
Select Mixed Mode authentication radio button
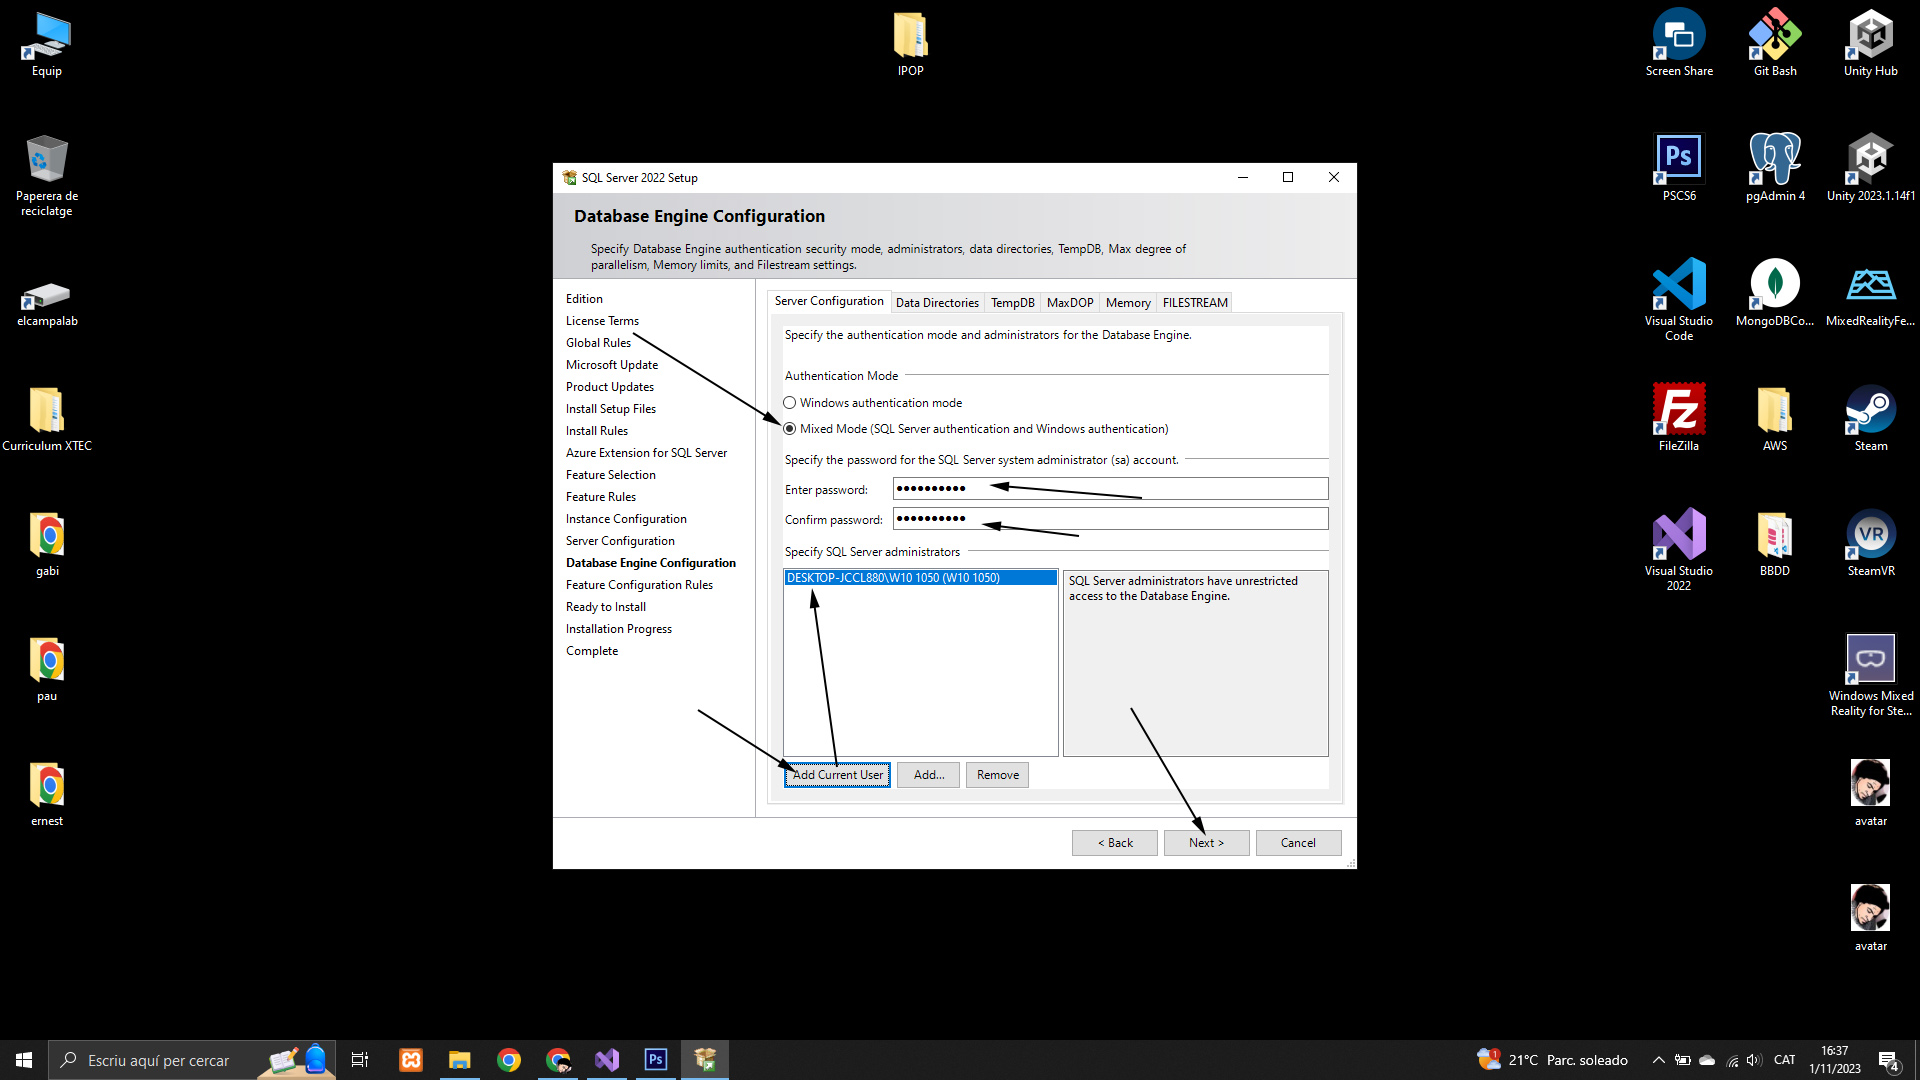tap(790, 429)
